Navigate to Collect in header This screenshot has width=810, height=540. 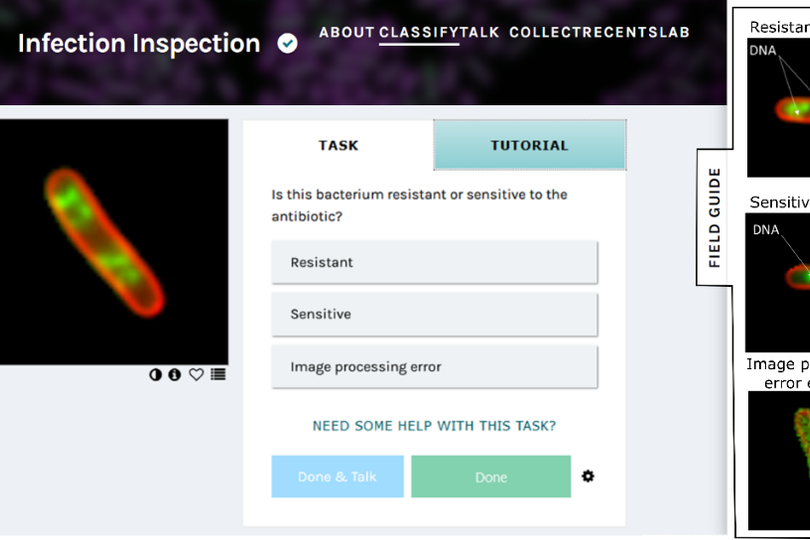coord(541,32)
